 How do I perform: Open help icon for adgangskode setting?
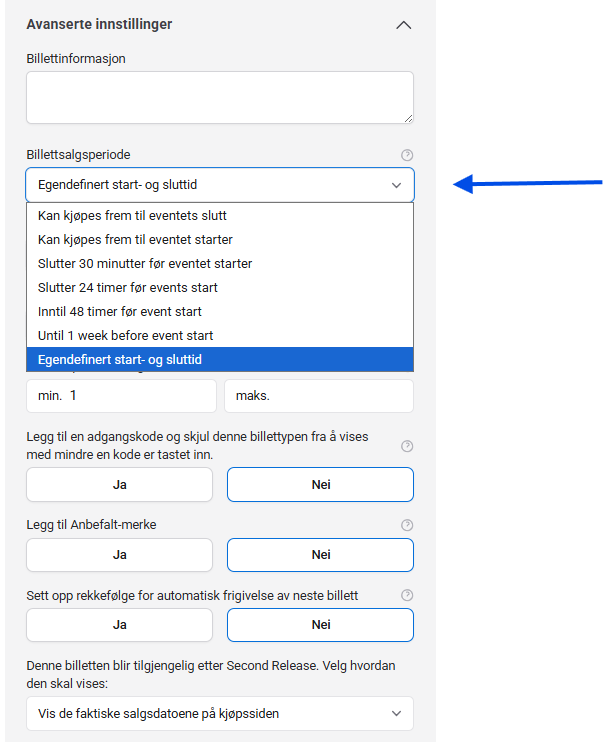[406, 446]
